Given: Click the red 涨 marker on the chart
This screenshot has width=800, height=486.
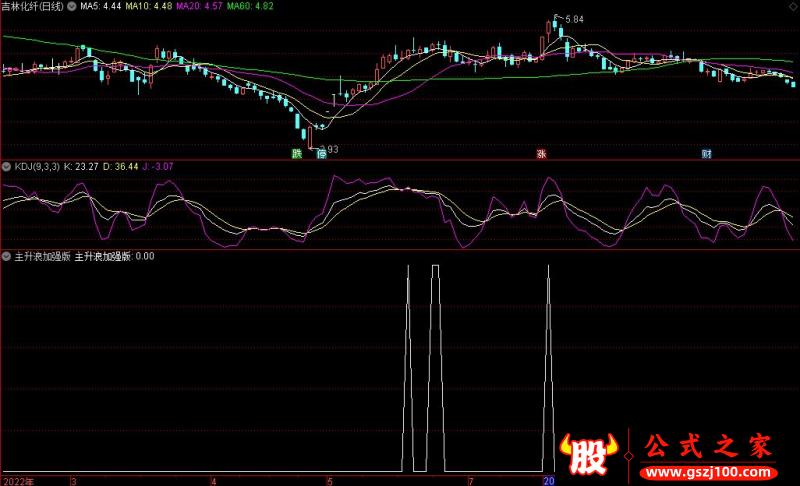Looking at the screenshot, I should pos(541,154).
